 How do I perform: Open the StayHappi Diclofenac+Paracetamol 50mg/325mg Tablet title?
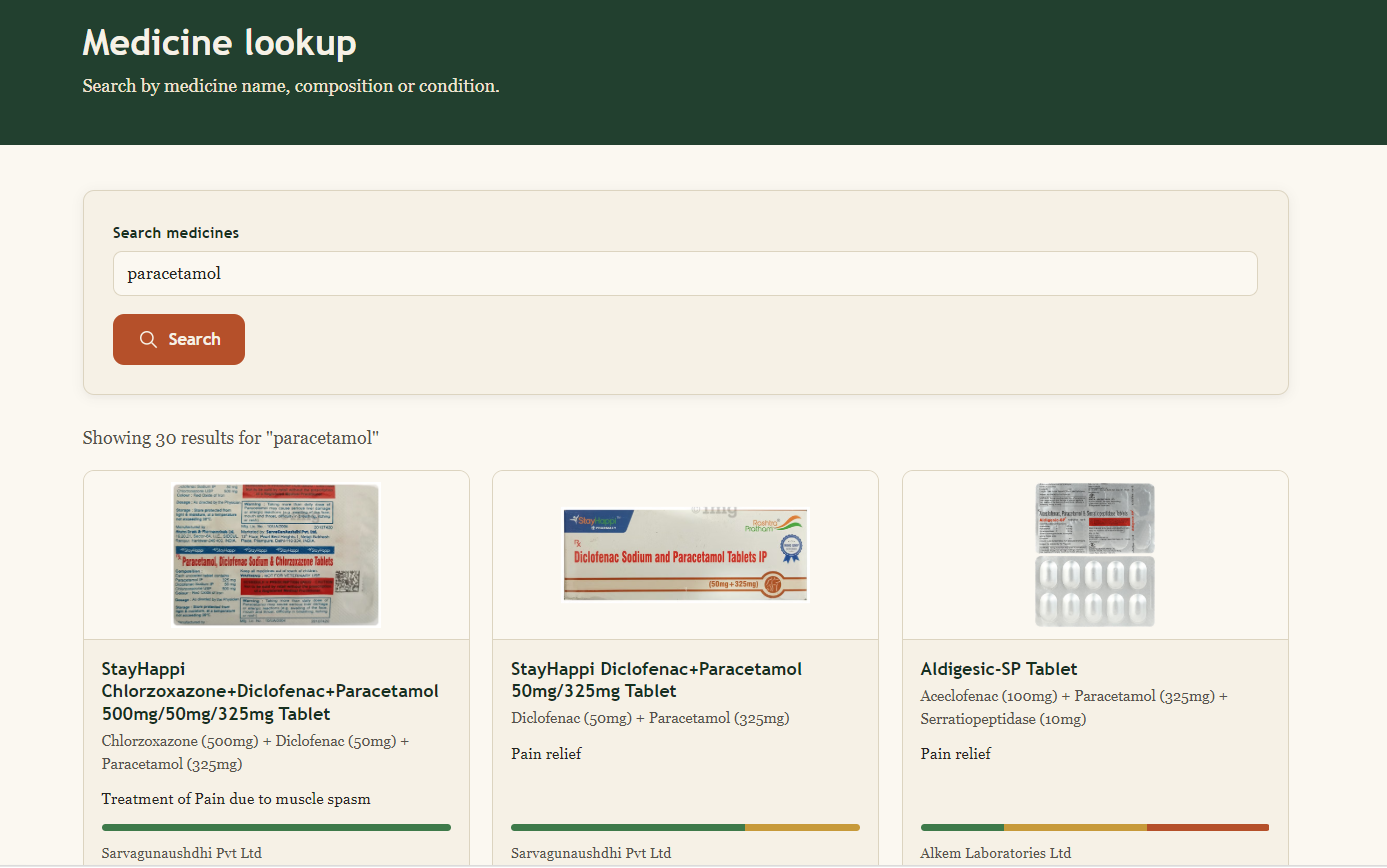tap(657, 680)
